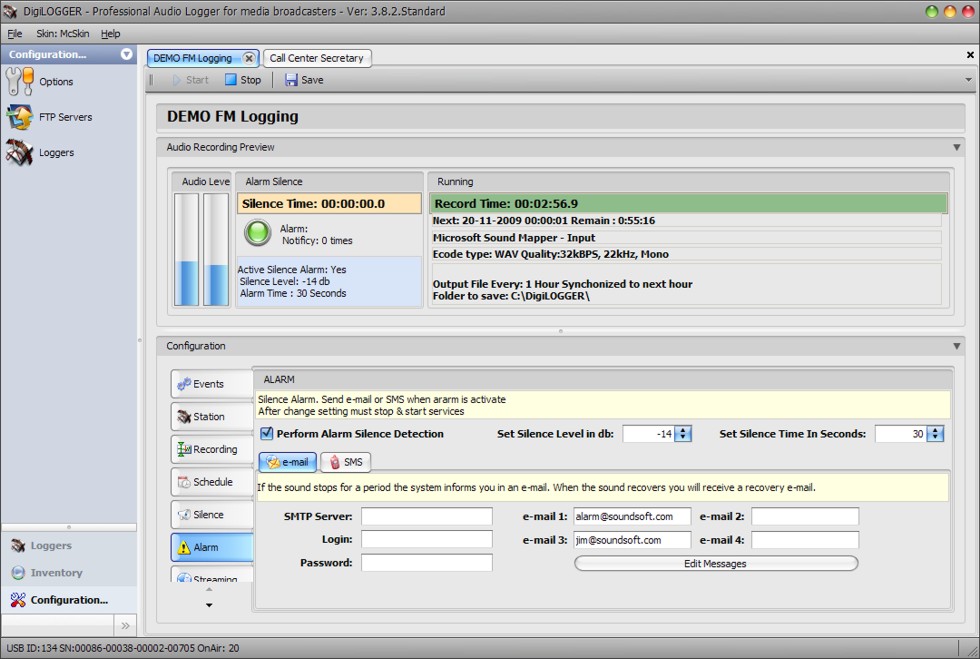Toggle Perform Alarm Silence Detection checkbox
The height and width of the screenshot is (659, 980).
[267, 434]
